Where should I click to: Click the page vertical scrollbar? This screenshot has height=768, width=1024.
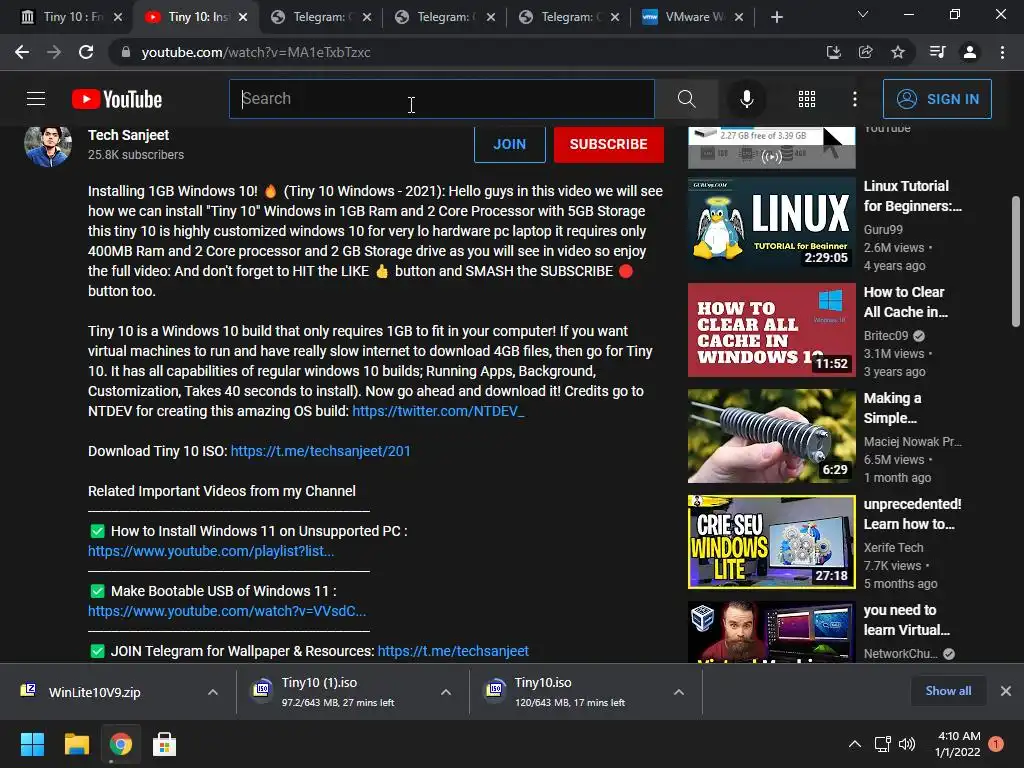coord(1016,261)
